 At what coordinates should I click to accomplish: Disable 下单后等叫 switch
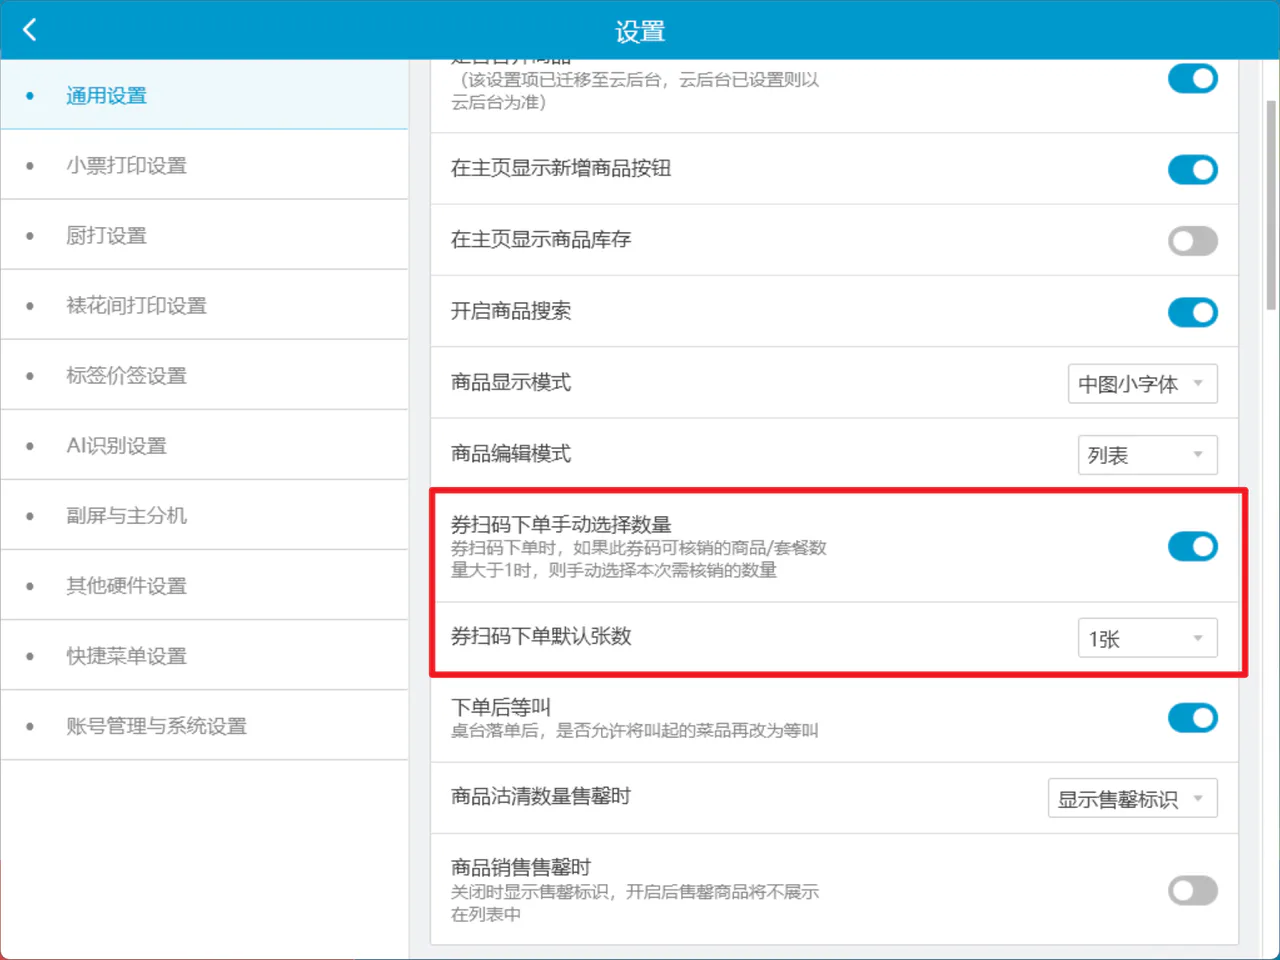[x=1192, y=718]
